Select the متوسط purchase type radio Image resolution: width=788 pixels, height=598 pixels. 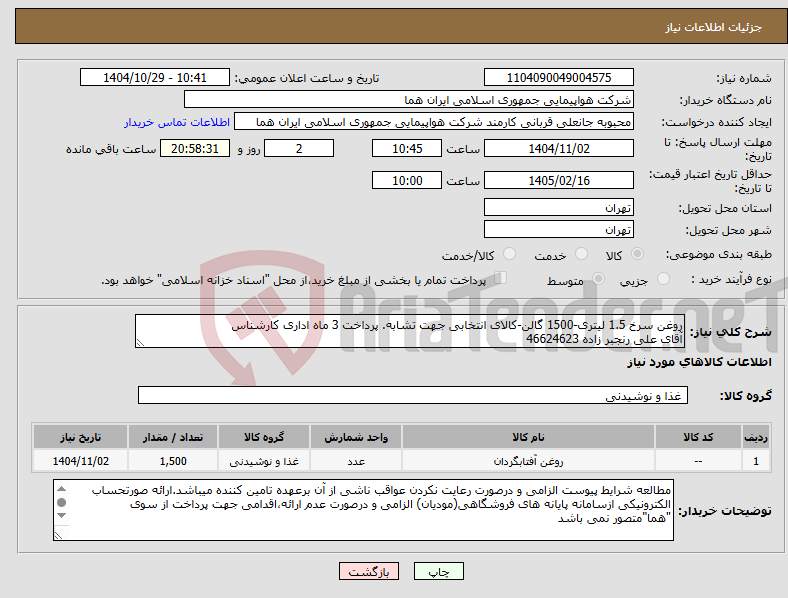click(x=598, y=278)
